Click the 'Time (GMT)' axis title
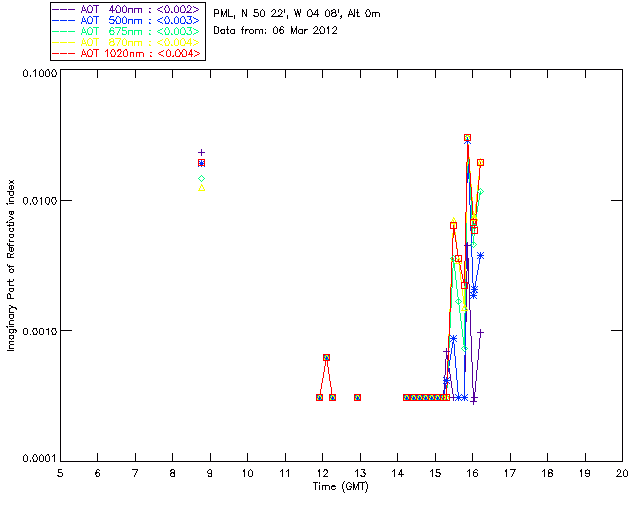The width and height of the screenshot is (640, 512). [x=341, y=486]
